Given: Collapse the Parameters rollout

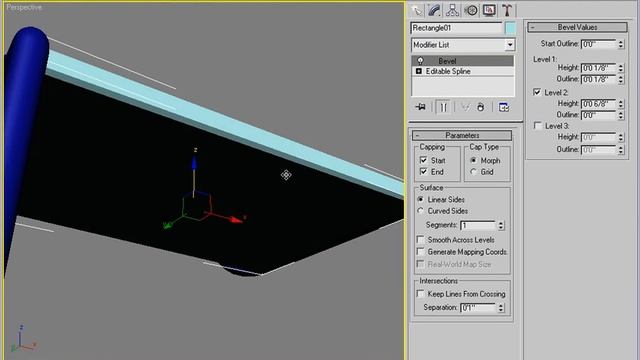Looking at the screenshot, I should [x=462, y=135].
